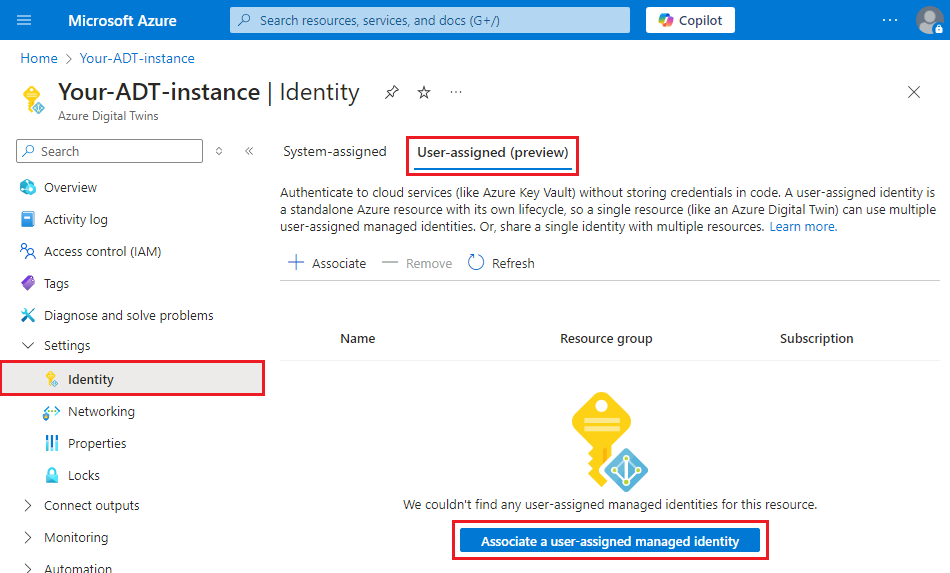Go to Home breadcrumb
Image resolution: width=950 pixels, height=573 pixels.
tap(39, 58)
